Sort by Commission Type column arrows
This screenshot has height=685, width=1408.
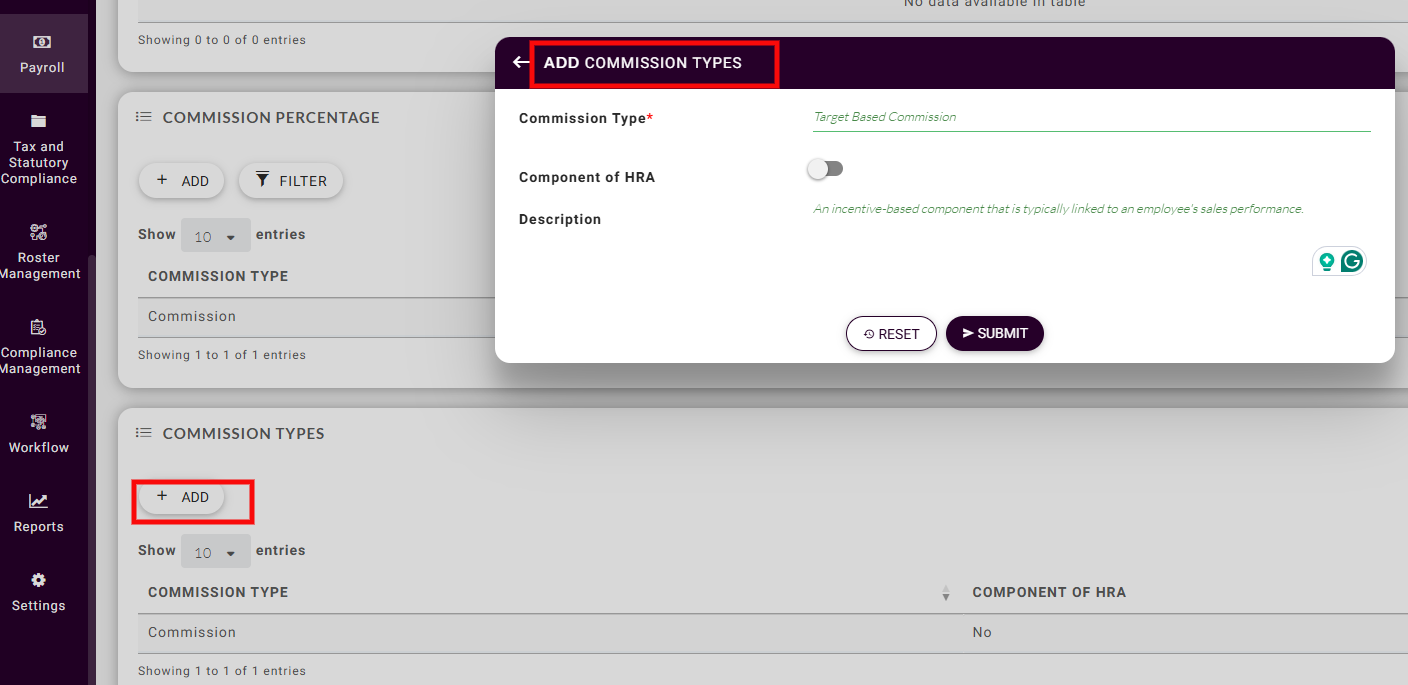click(x=945, y=594)
